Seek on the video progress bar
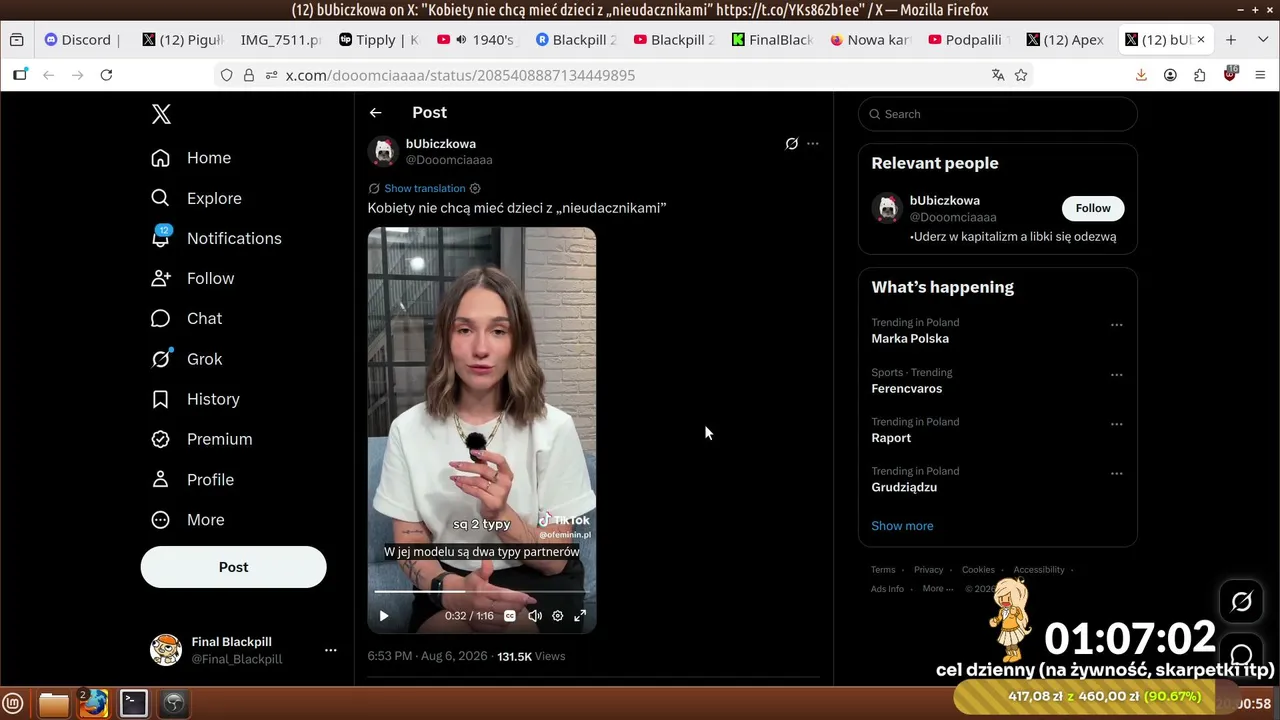The width and height of the screenshot is (1280, 720). click(x=481, y=591)
